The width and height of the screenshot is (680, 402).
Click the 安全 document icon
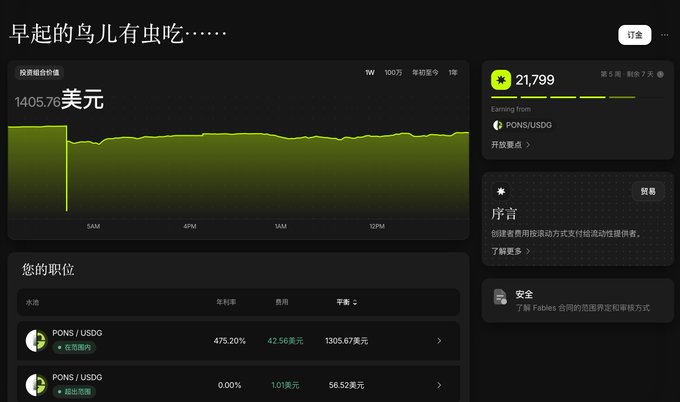tap(500, 297)
